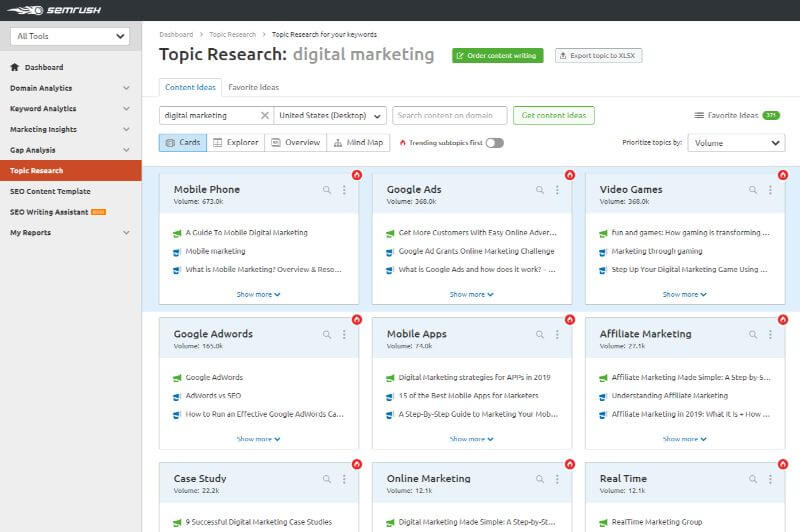This screenshot has height=532, width=800.
Task: Open Topic Research in sidebar
Action: [x=70, y=170]
